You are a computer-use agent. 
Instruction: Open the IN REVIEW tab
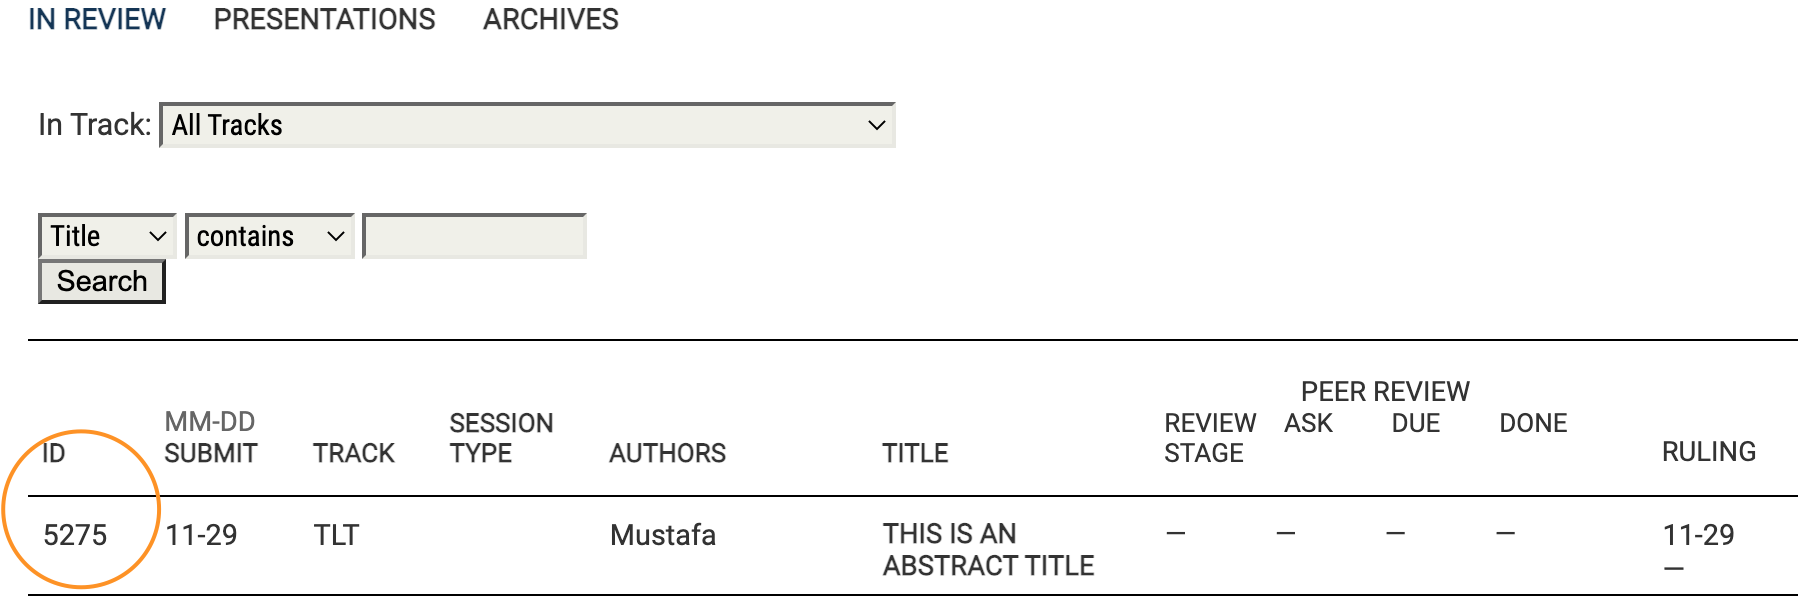click(97, 19)
